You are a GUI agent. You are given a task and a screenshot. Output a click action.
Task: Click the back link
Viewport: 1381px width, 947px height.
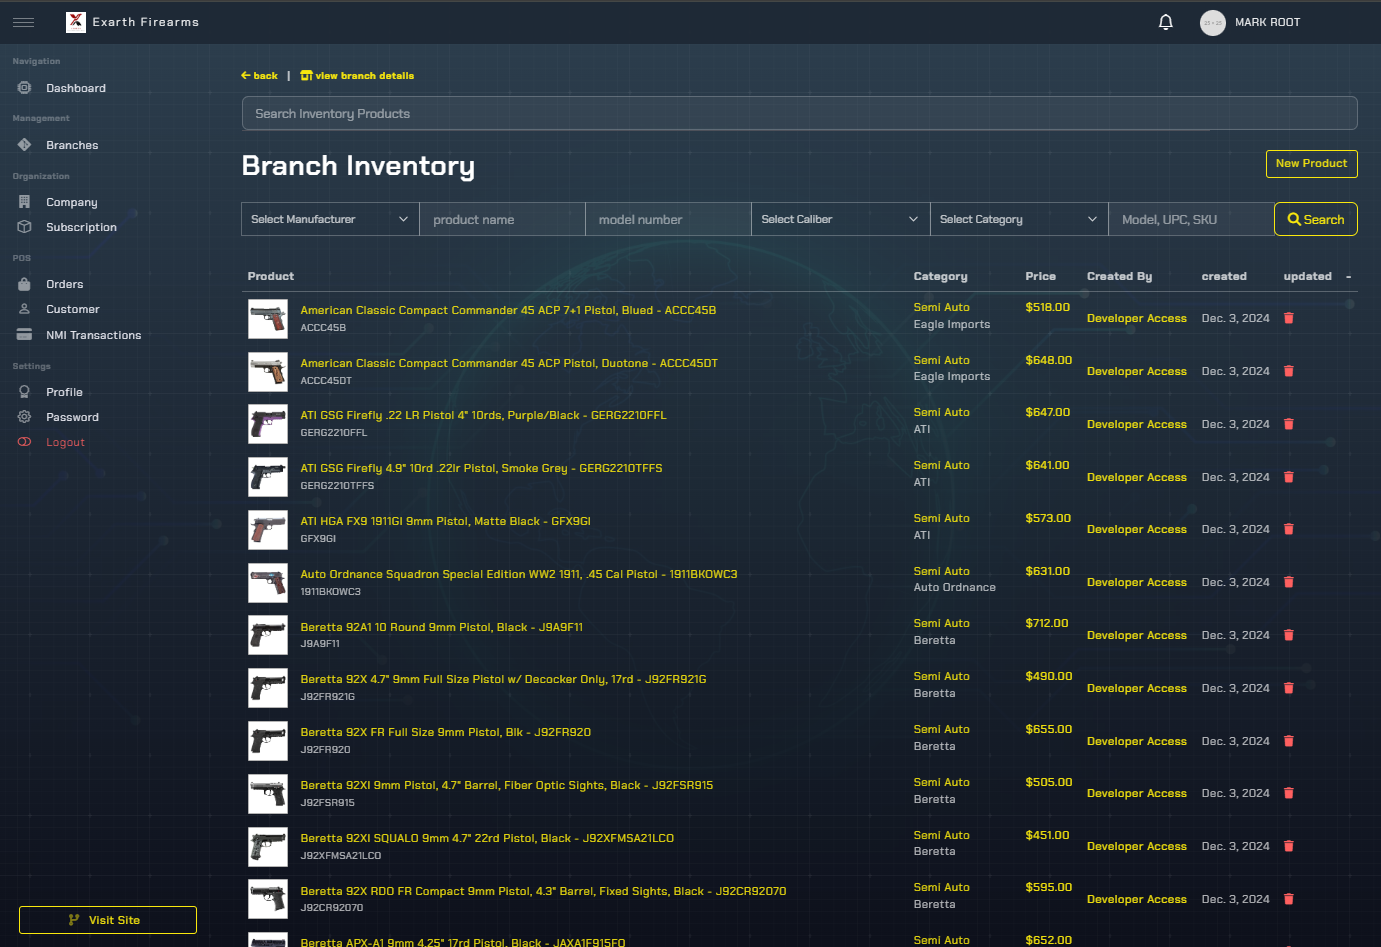point(259,76)
